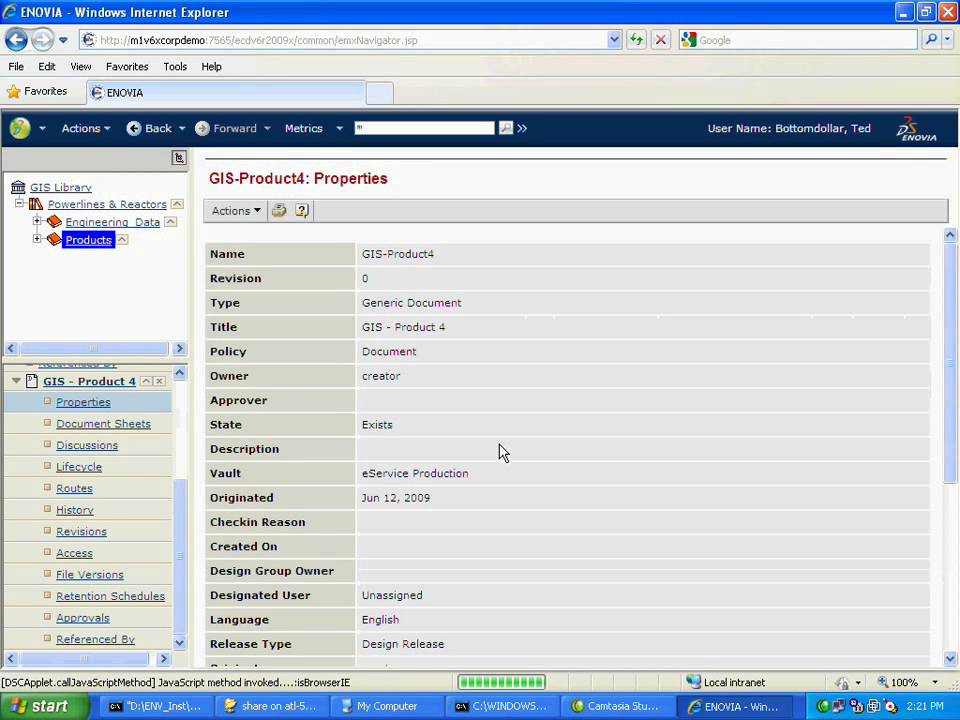Toggle the tree panel icon above GIS Library
The width and height of the screenshot is (960, 720).
point(179,158)
